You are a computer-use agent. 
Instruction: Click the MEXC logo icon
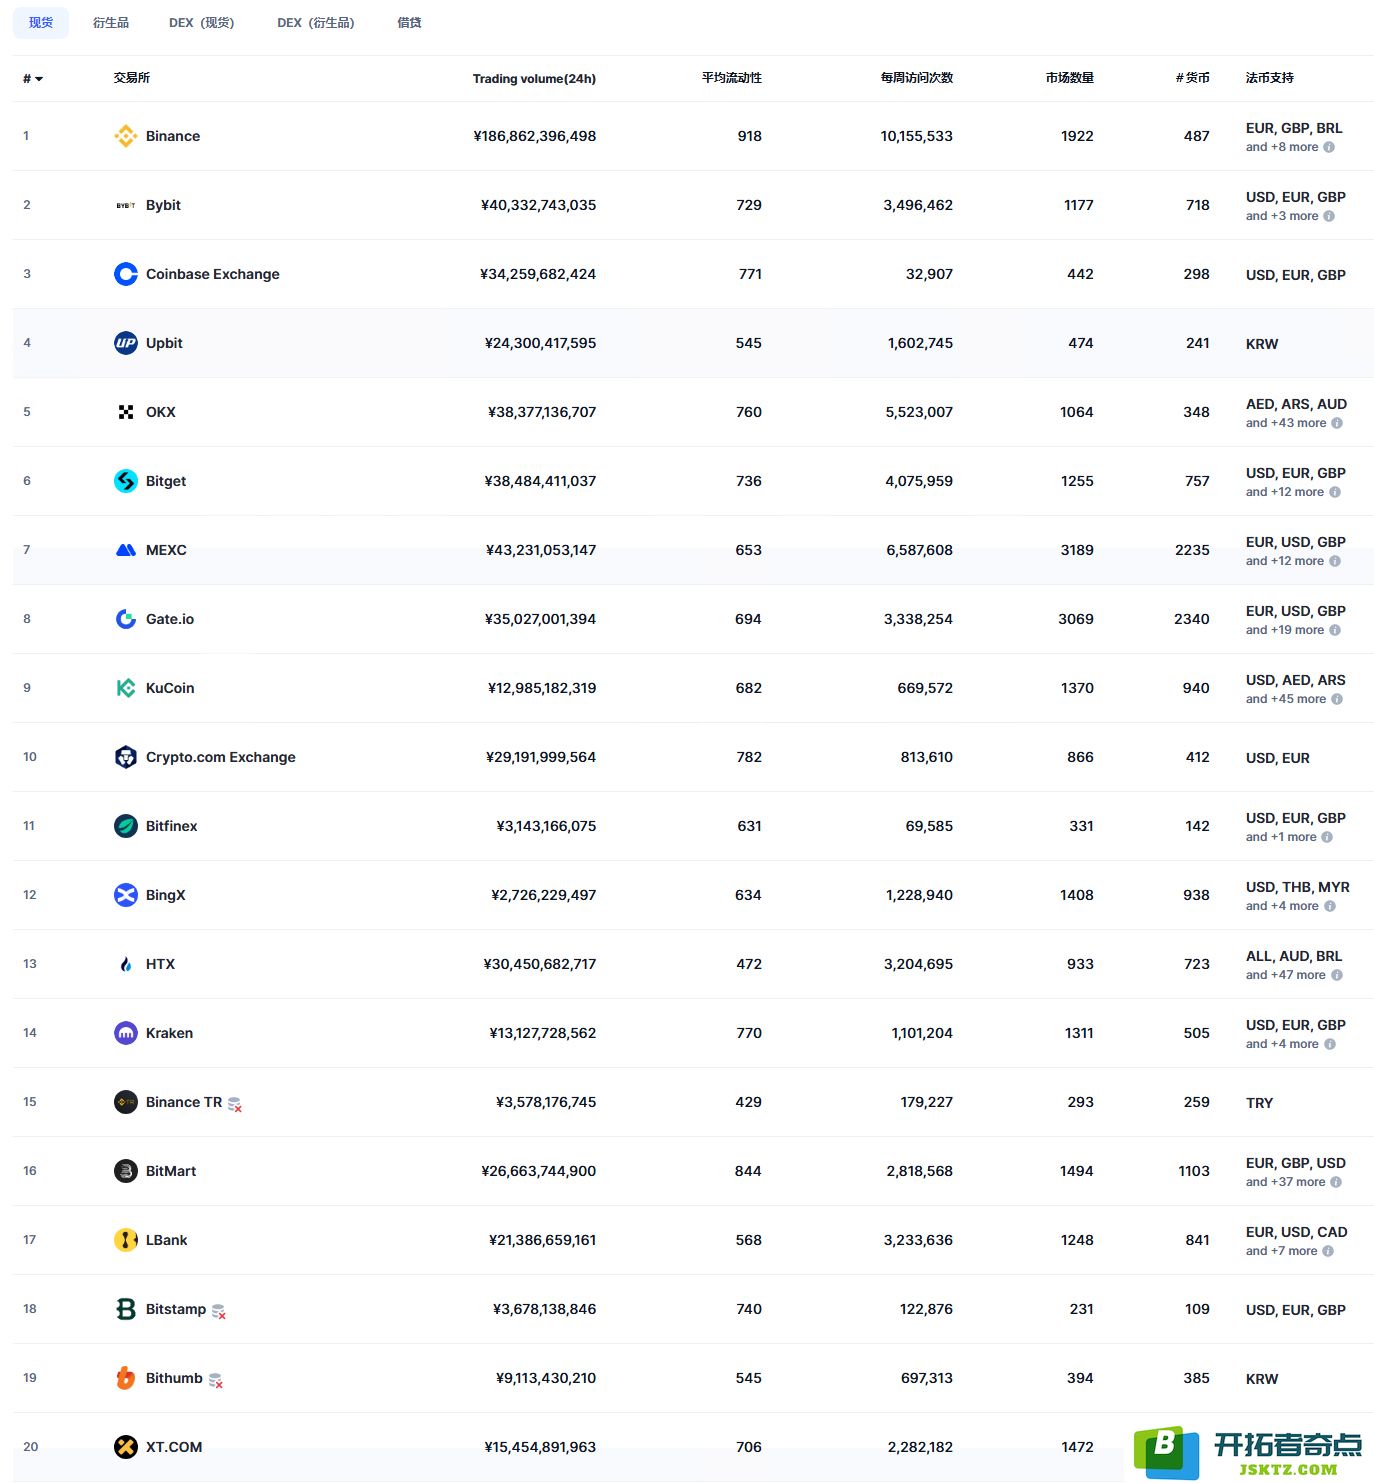pos(126,550)
